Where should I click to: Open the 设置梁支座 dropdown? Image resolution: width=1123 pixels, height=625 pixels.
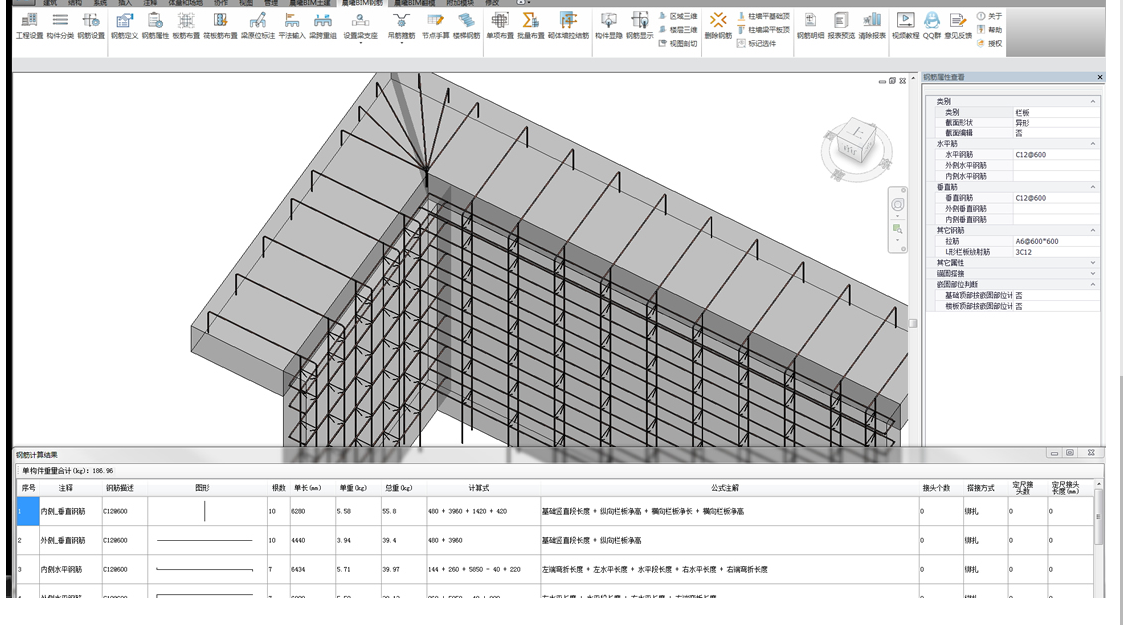point(360,28)
